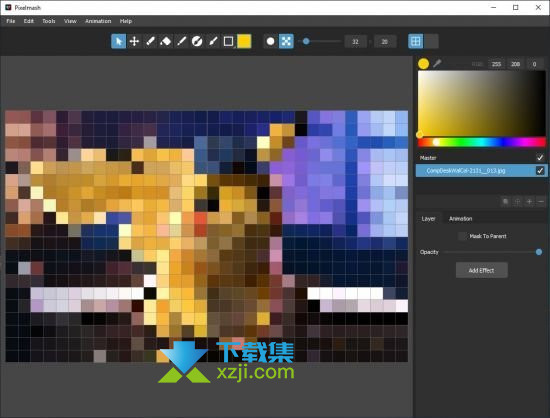Open the File menu

click(11, 21)
